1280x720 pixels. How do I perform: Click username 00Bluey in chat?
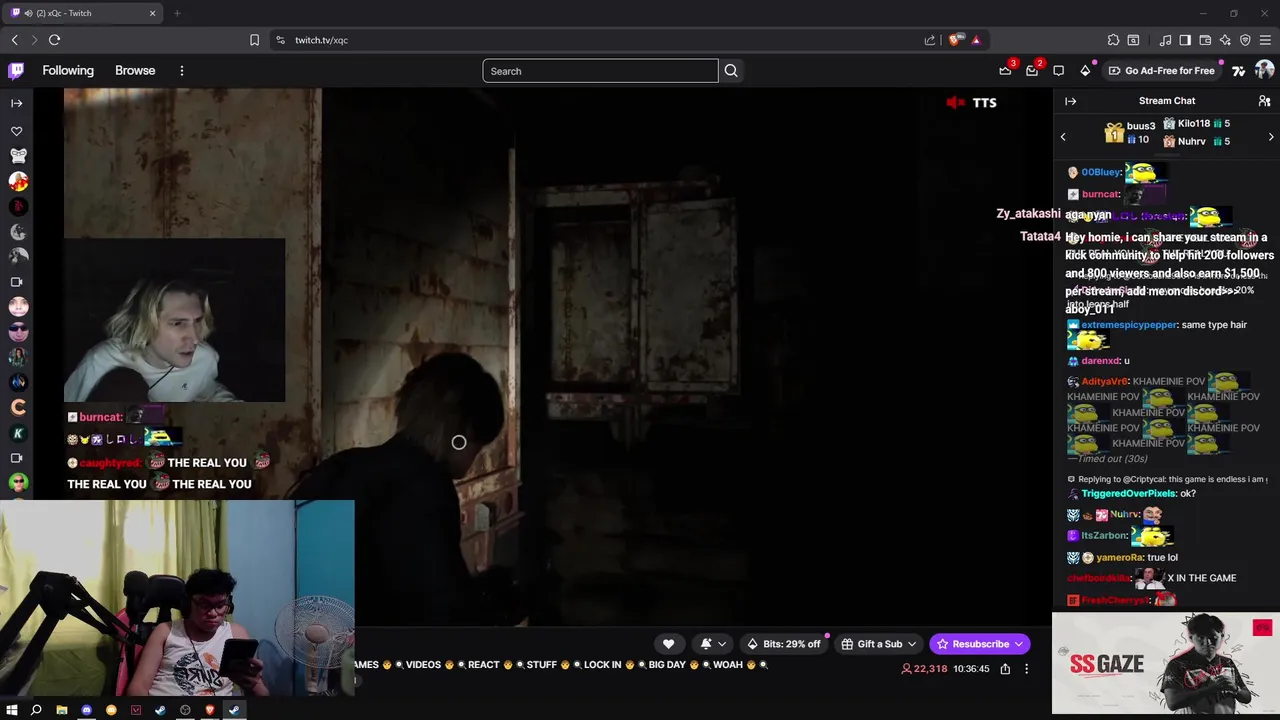click(x=1101, y=172)
